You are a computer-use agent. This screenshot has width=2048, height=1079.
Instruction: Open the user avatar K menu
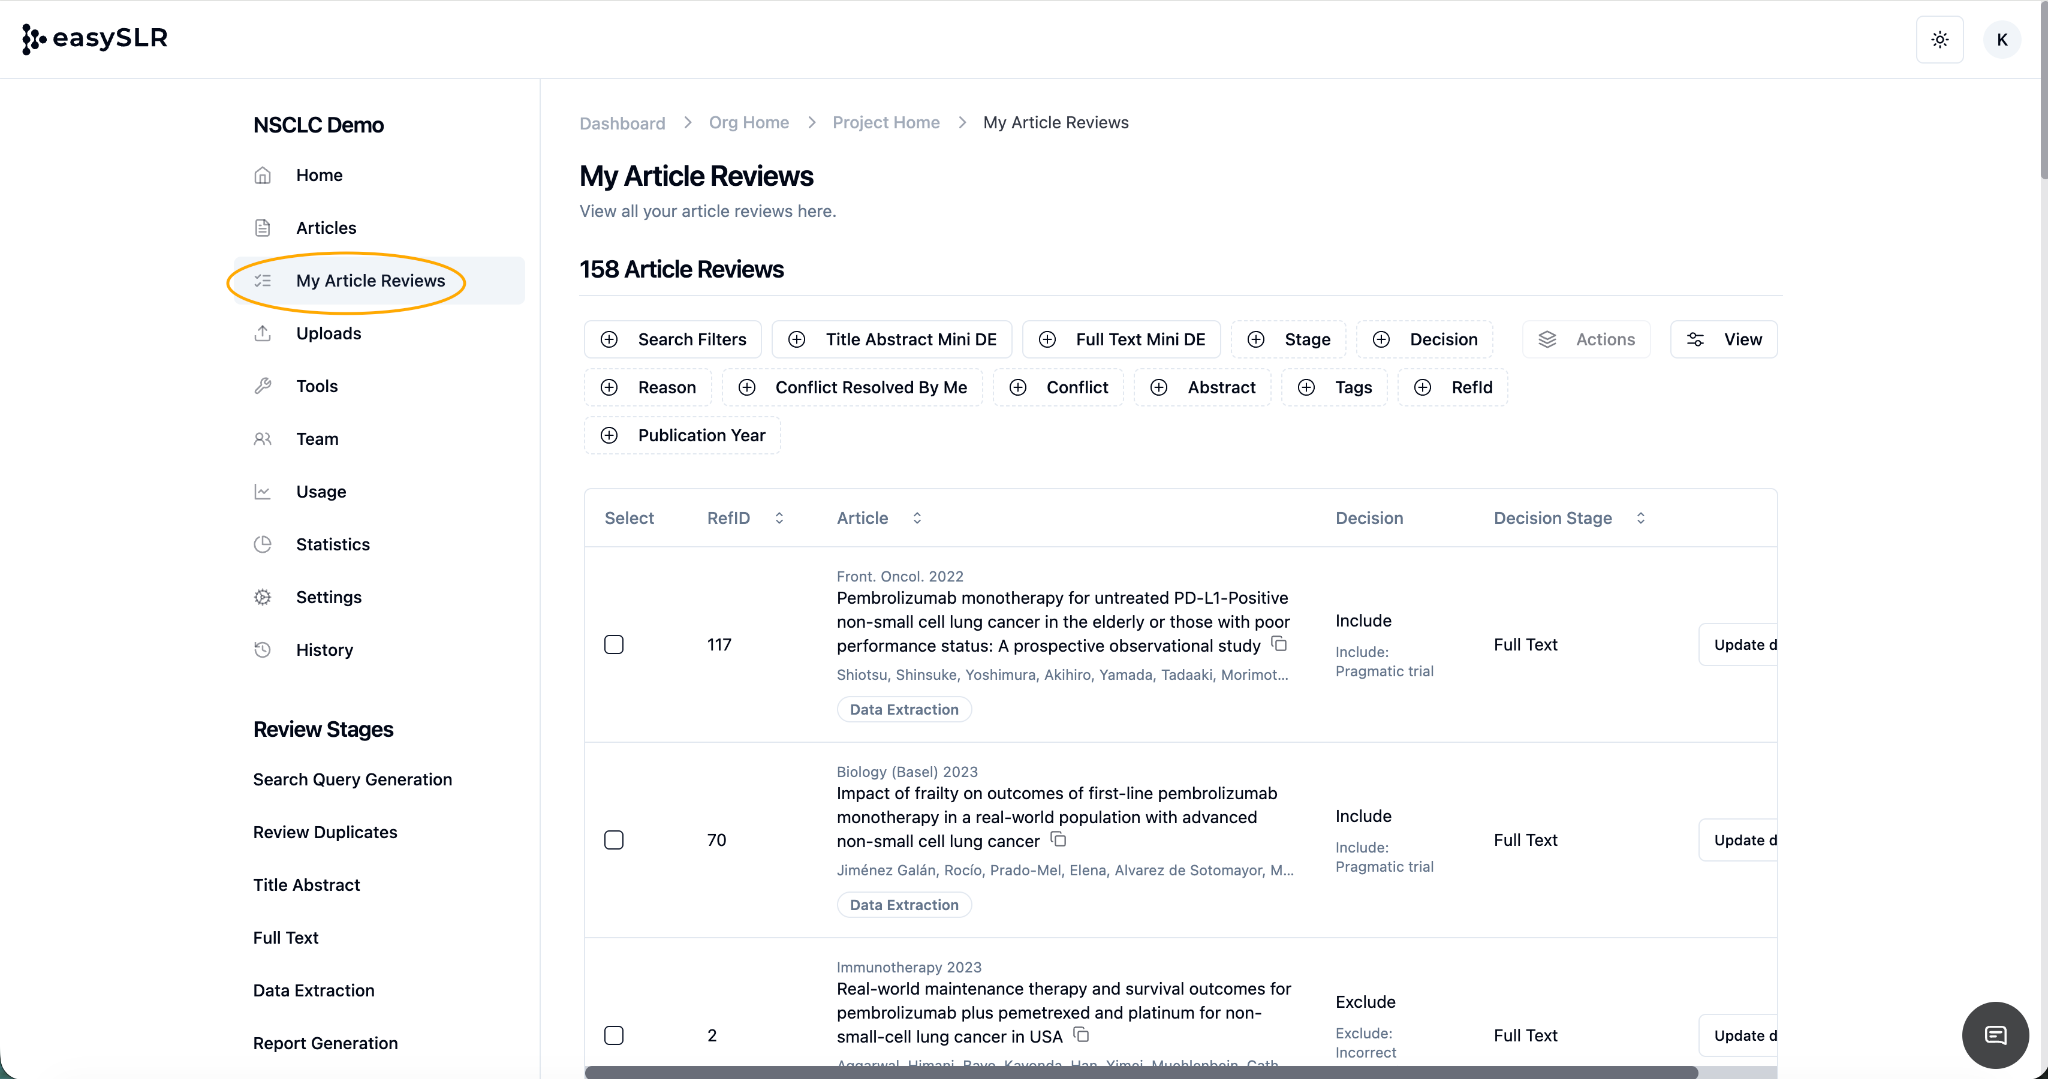tap(2001, 40)
